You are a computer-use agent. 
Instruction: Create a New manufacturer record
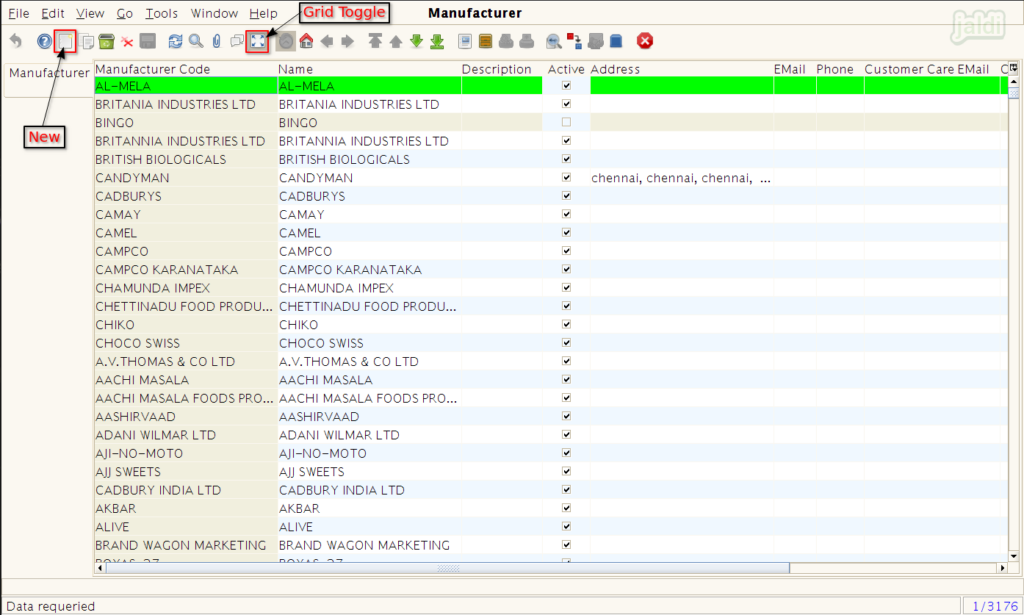65,41
